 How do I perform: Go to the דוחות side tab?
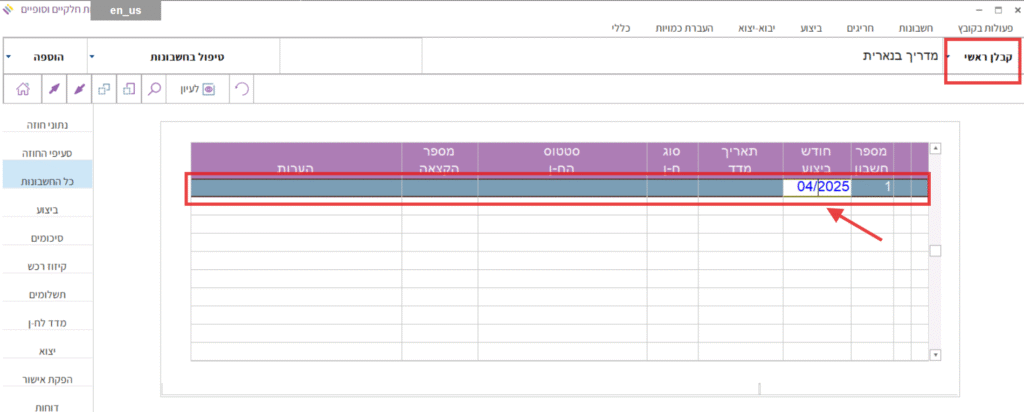click(47, 407)
